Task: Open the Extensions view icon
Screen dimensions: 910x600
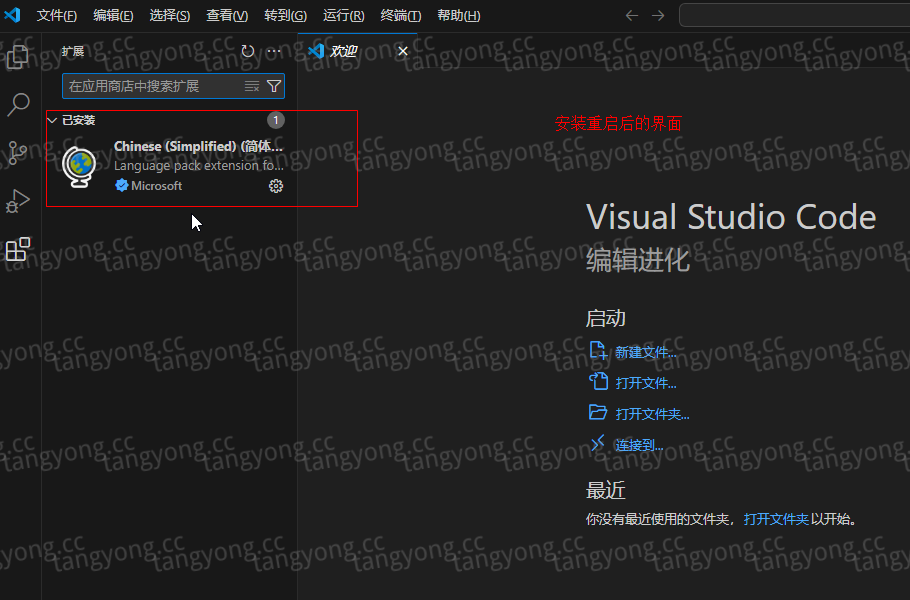Action: point(17,250)
